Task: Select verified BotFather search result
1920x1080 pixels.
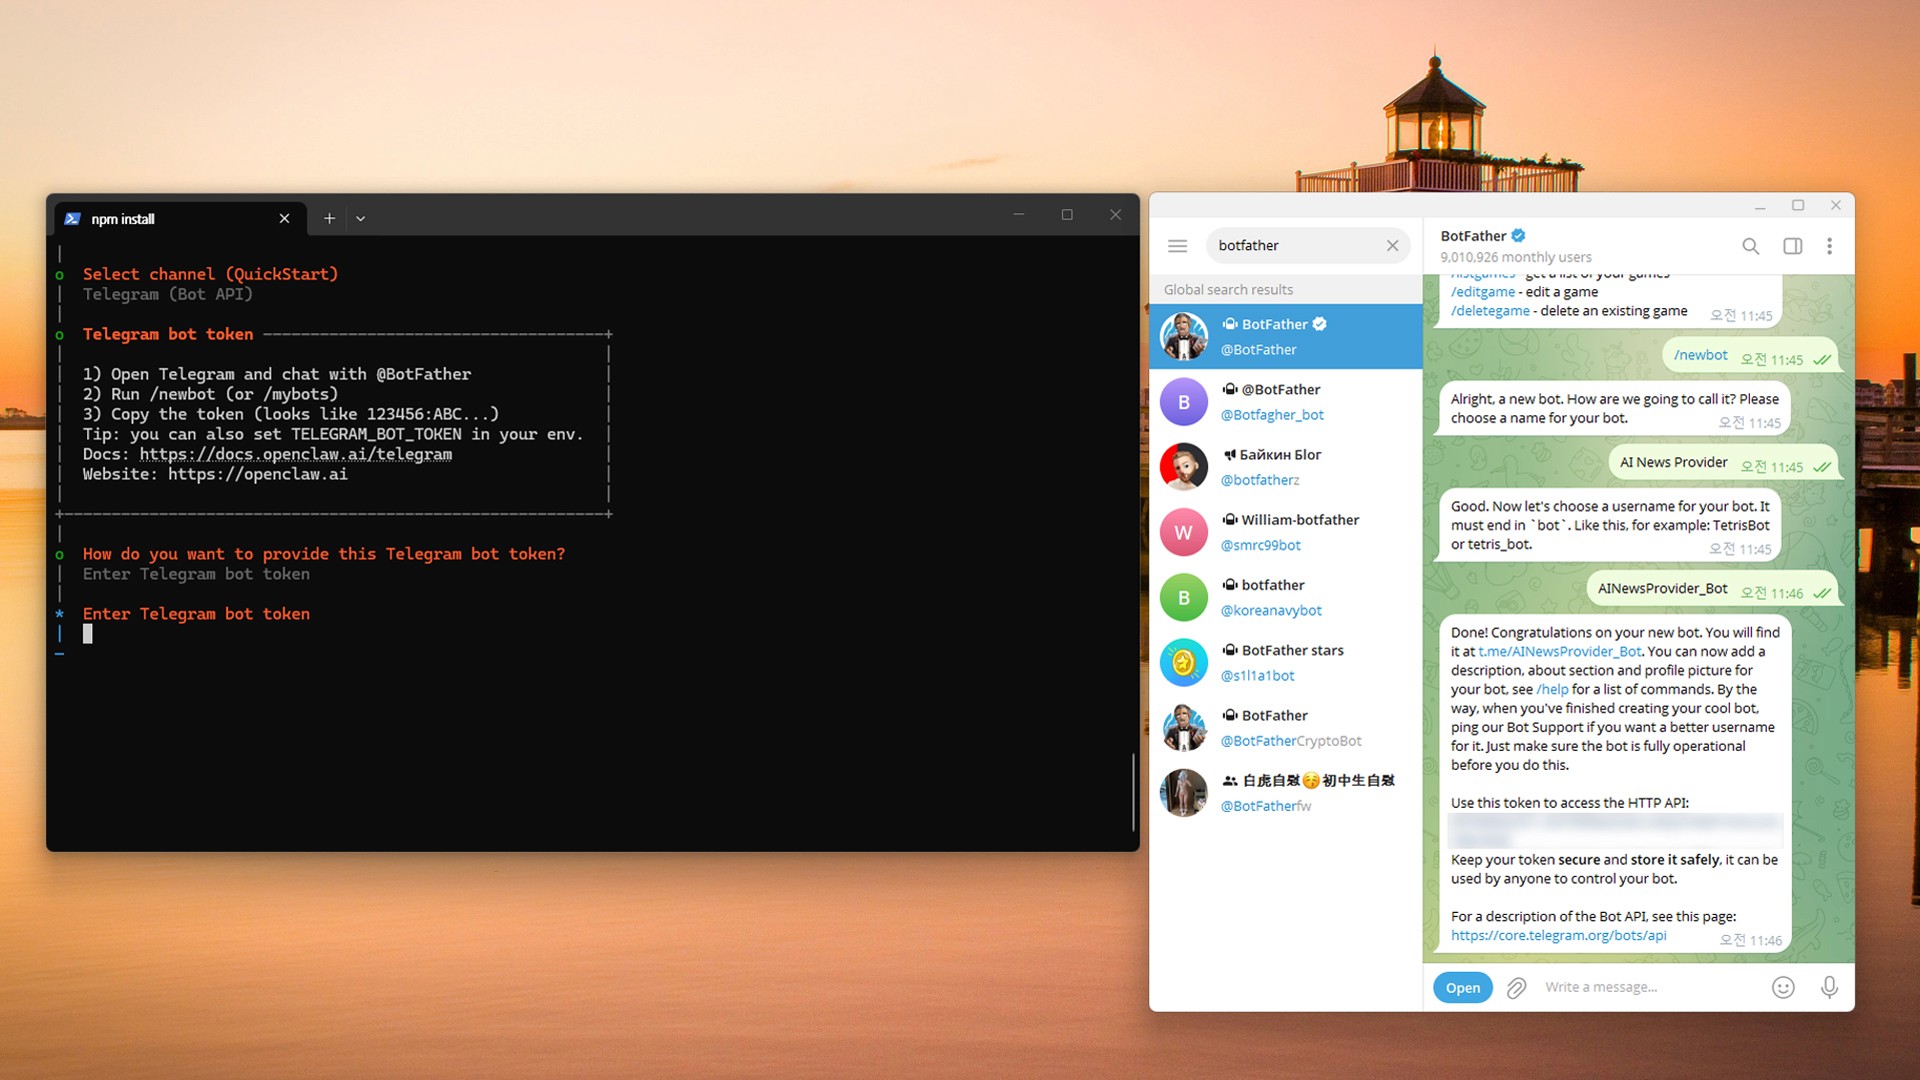Action: point(1286,337)
